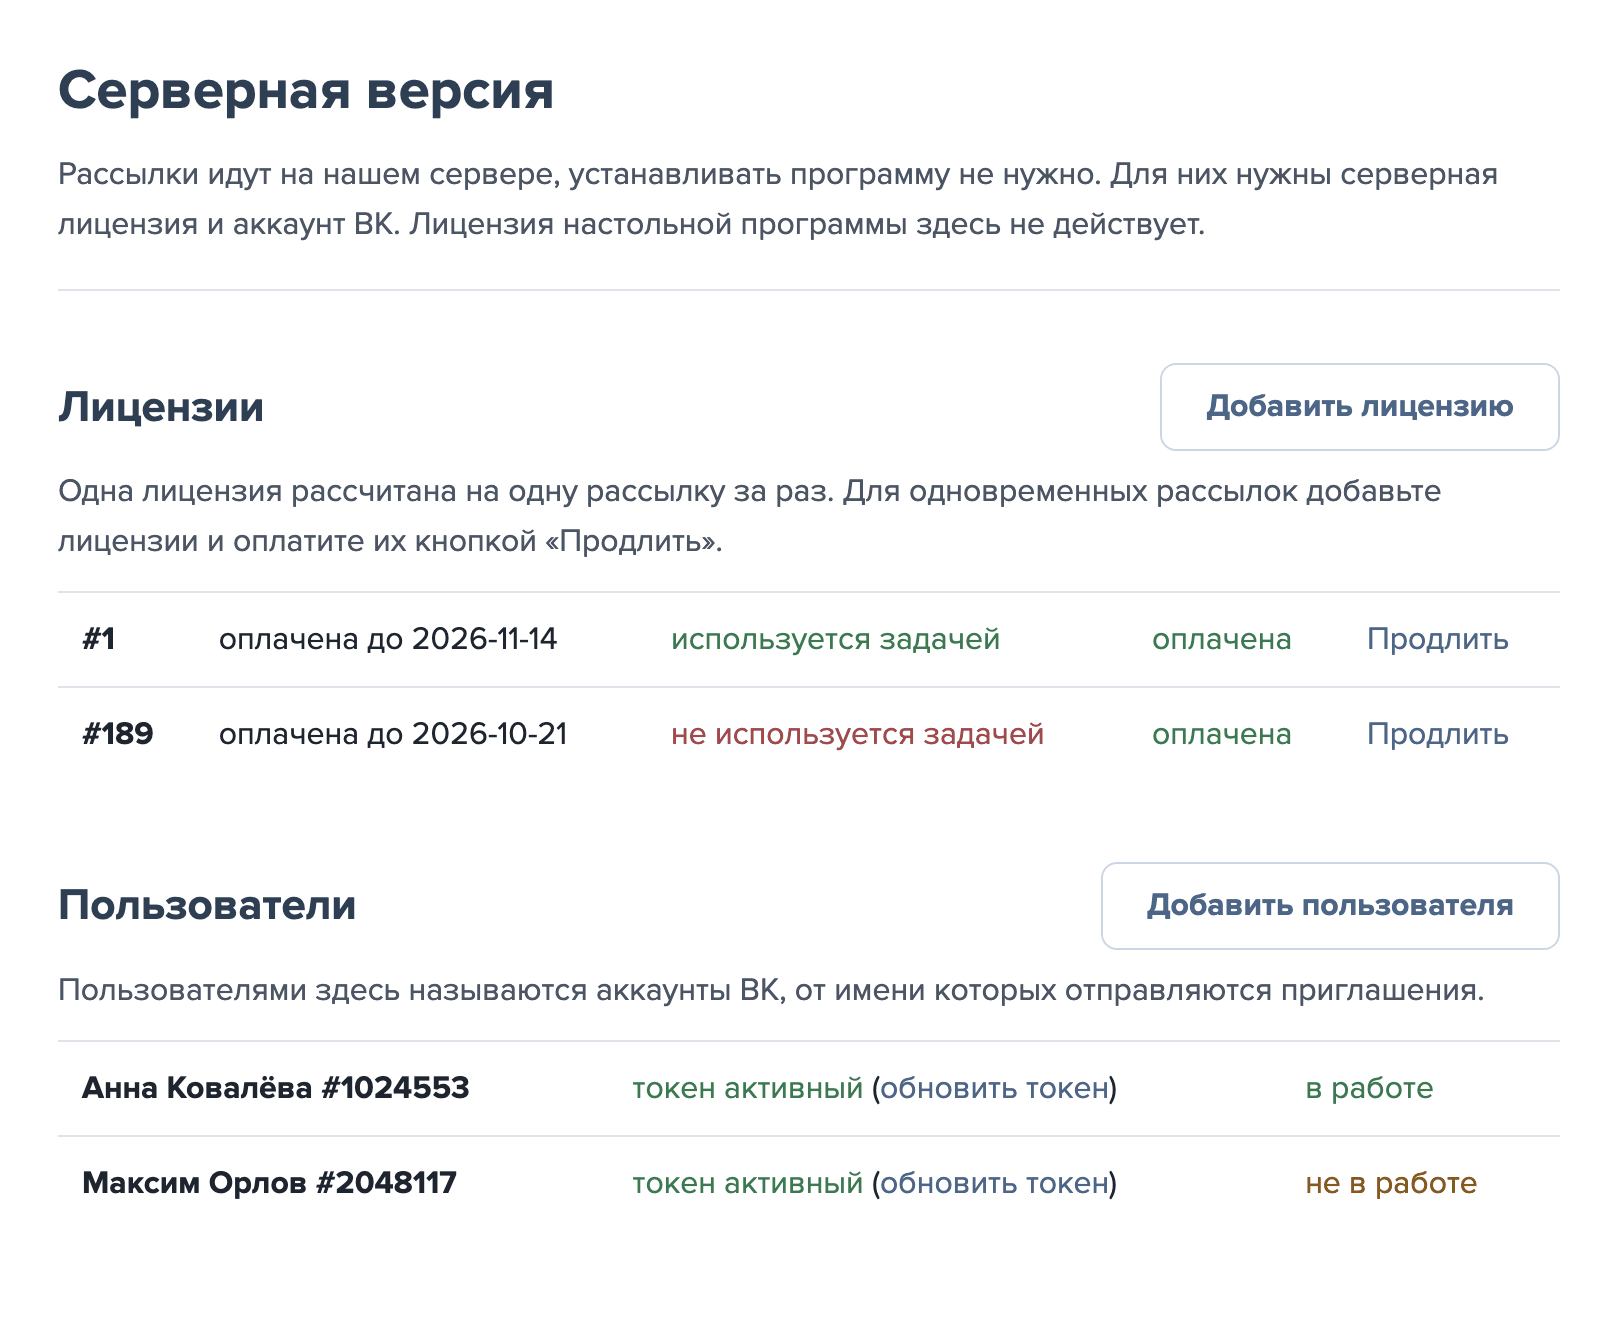Click the 'Пользователи' section heading
This screenshot has width=1616, height=1324.
(x=207, y=906)
